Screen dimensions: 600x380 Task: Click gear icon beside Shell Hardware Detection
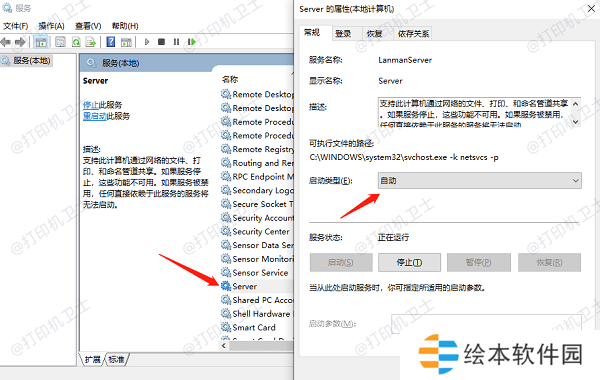pyautogui.click(x=226, y=314)
